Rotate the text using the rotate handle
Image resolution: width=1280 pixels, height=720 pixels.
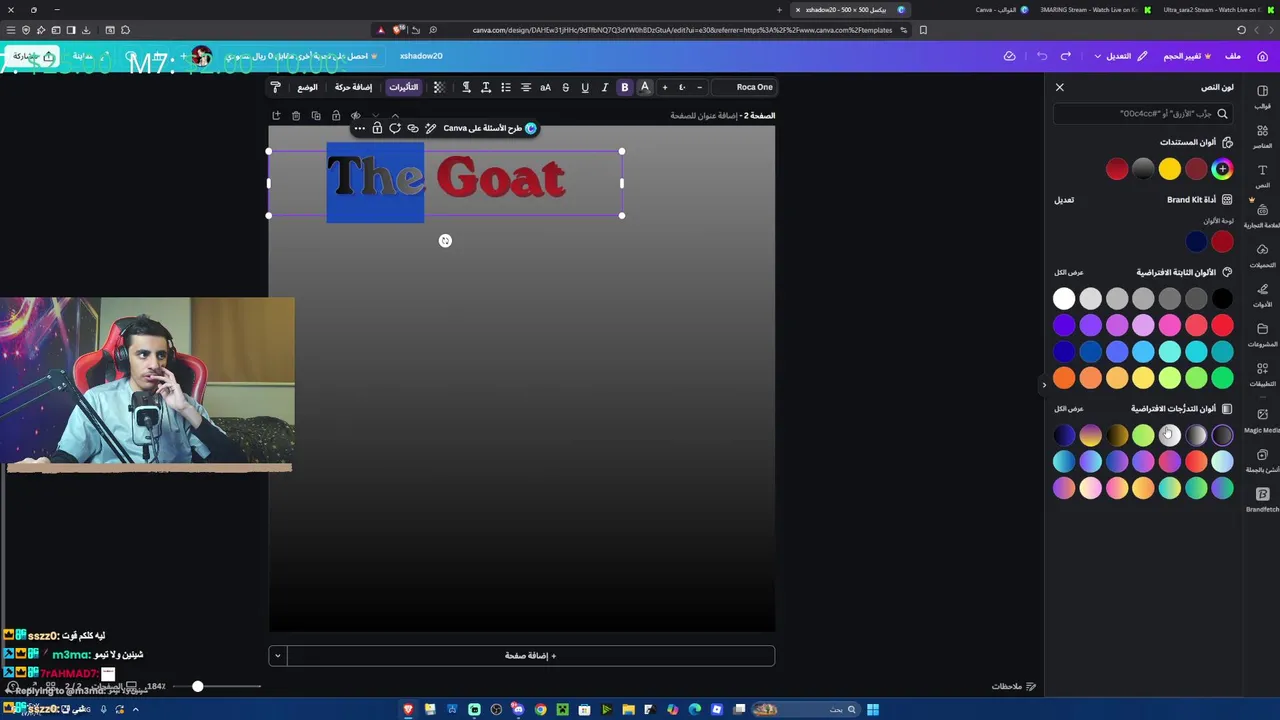(445, 241)
